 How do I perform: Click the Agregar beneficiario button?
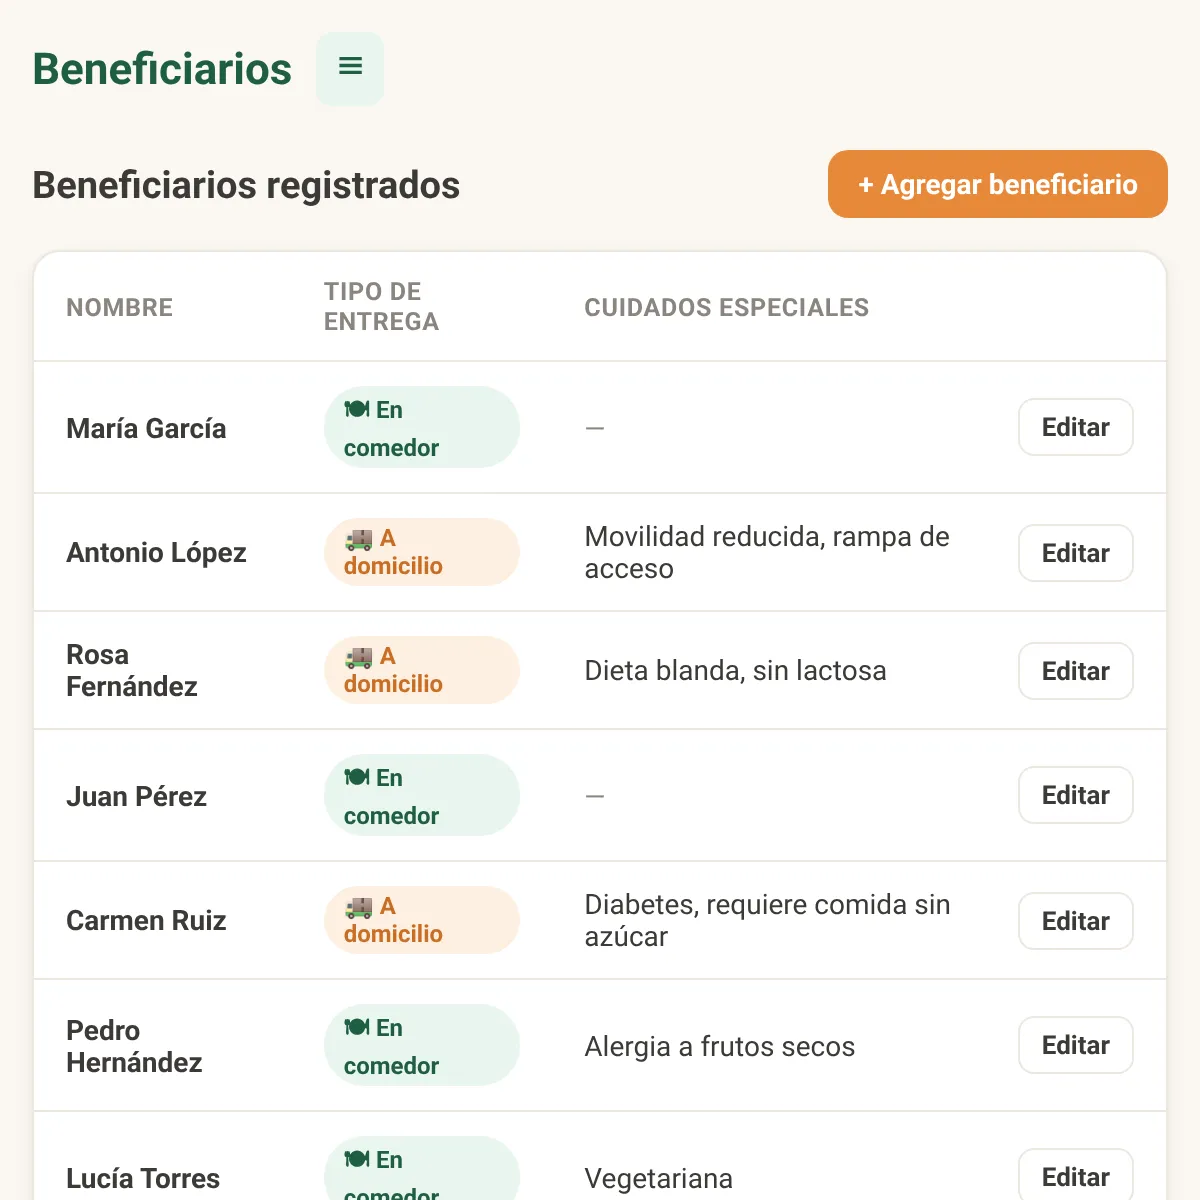(997, 184)
